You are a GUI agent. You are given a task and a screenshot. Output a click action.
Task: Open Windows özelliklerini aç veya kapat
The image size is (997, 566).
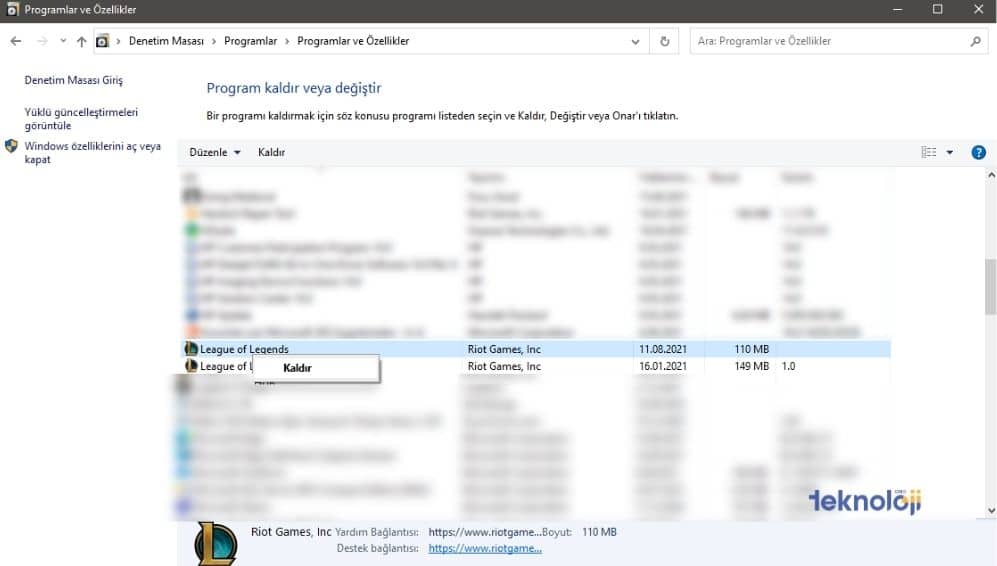93,153
